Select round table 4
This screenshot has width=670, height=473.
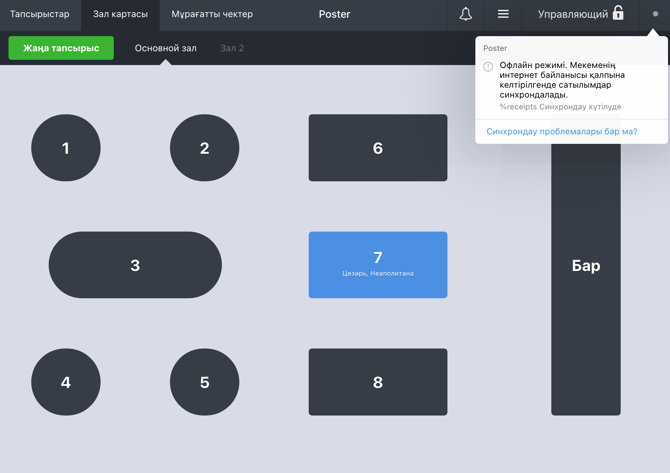[x=66, y=382]
